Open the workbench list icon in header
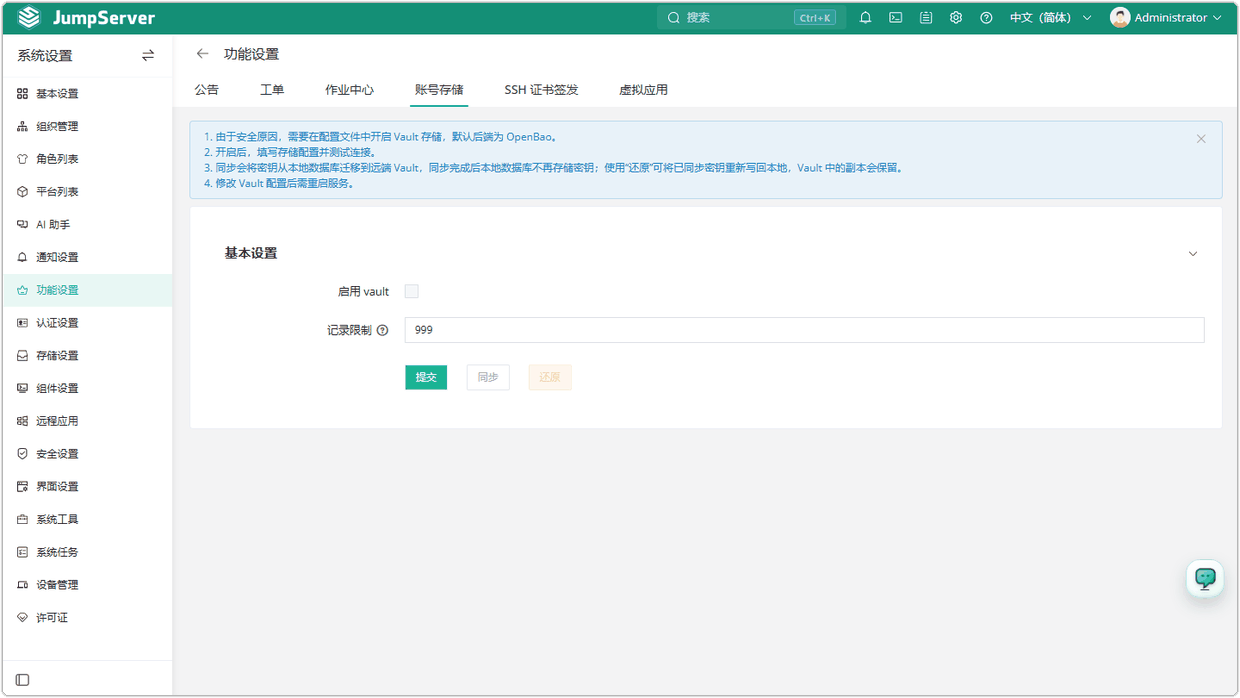The width and height of the screenshot is (1240, 698). pyautogui.click(x=926, y=18)
